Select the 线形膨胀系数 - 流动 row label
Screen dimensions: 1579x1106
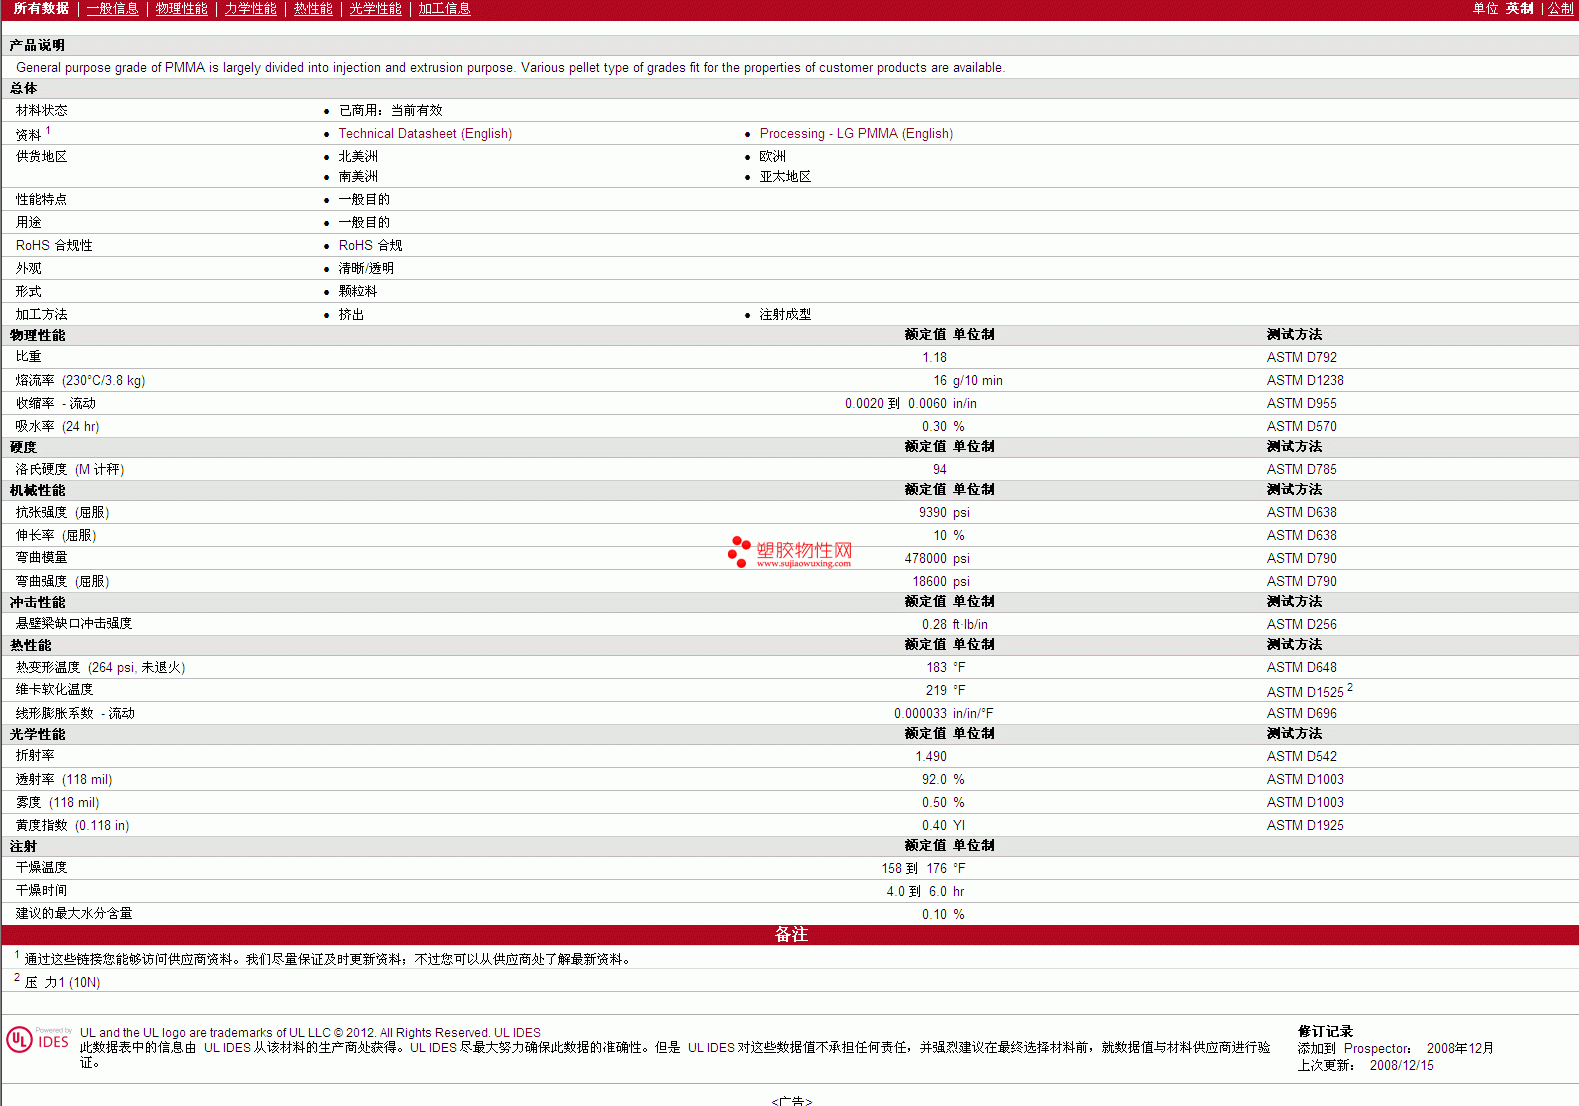75,714
